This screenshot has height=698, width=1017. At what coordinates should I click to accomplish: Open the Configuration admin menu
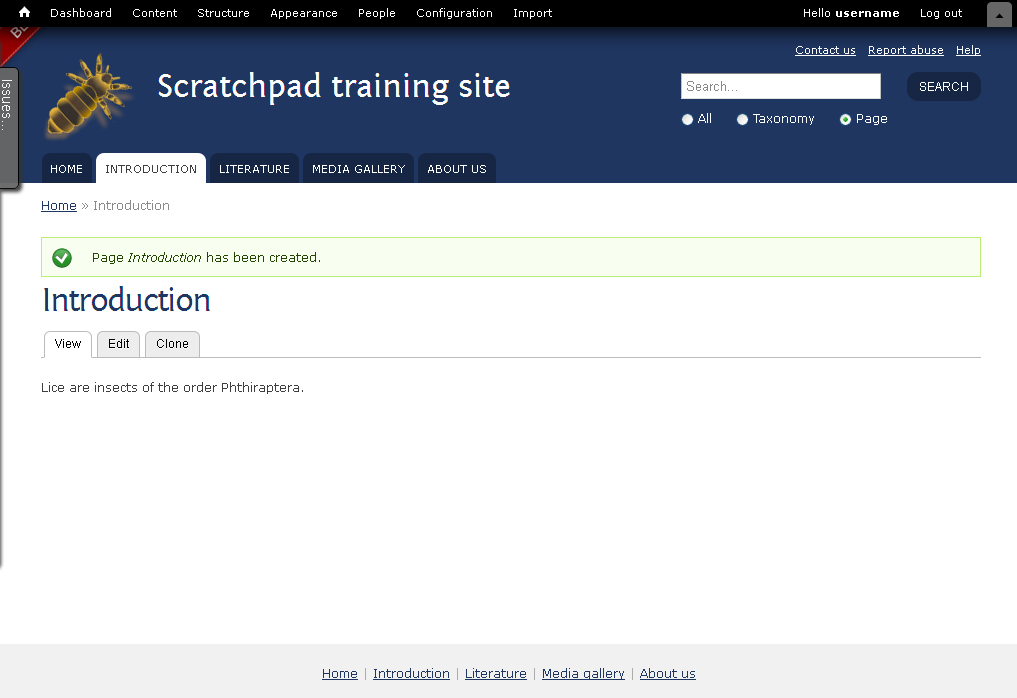pyautogui.click(x=454, y=13)
